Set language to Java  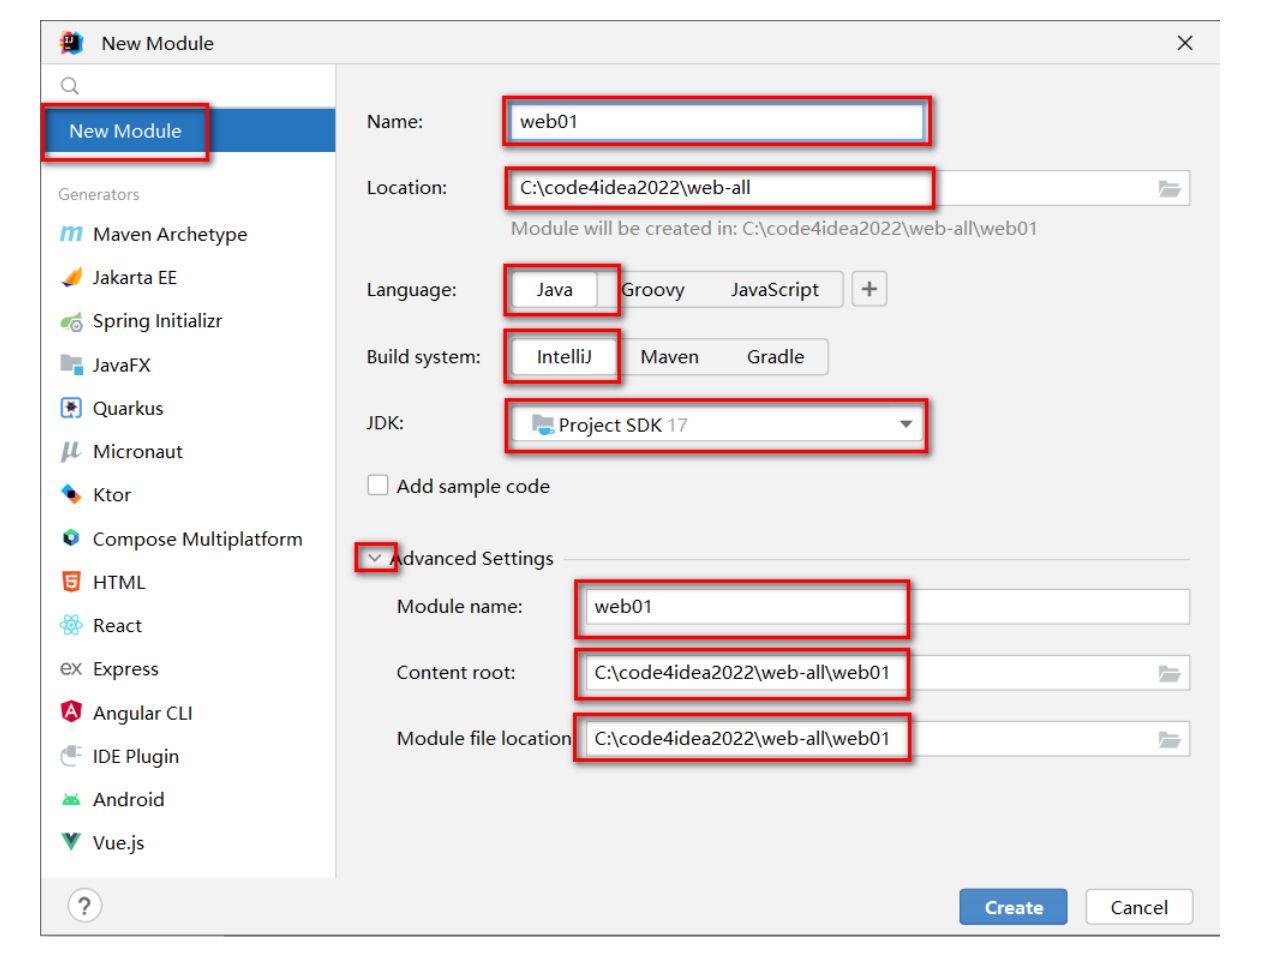554,290
